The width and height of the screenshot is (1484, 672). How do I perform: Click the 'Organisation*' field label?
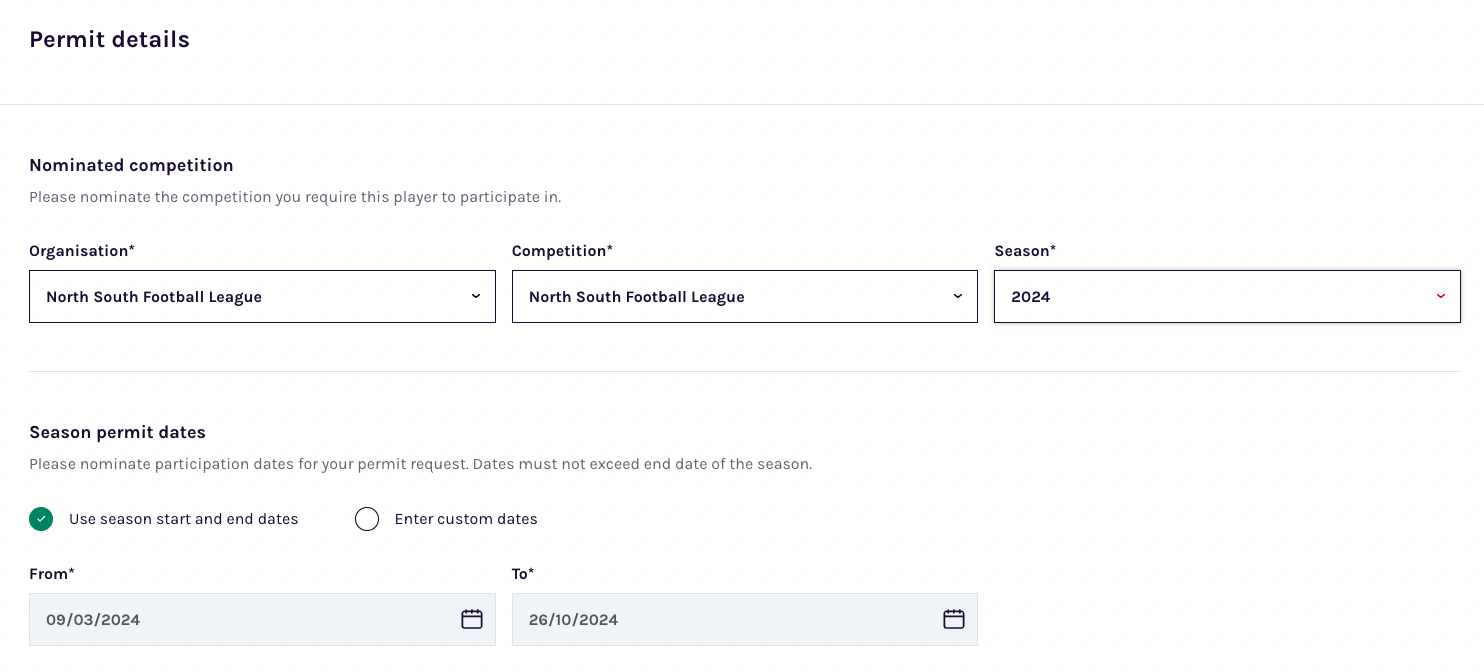tap(82, 251)
